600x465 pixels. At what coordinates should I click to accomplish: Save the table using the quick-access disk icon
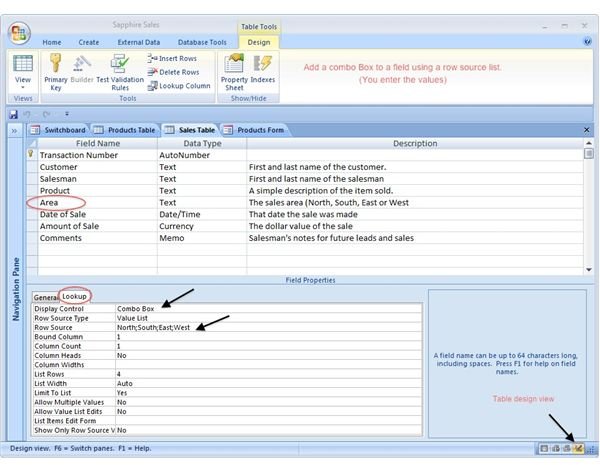pyautogui.click(x=13, y=114)
